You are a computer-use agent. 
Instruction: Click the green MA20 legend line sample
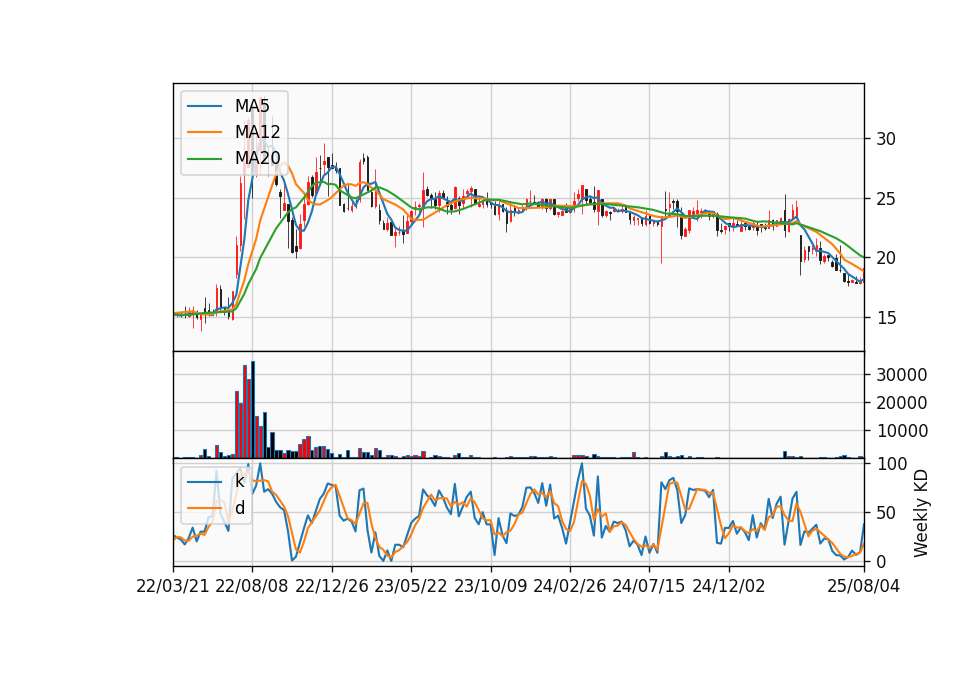click(204, 158)
